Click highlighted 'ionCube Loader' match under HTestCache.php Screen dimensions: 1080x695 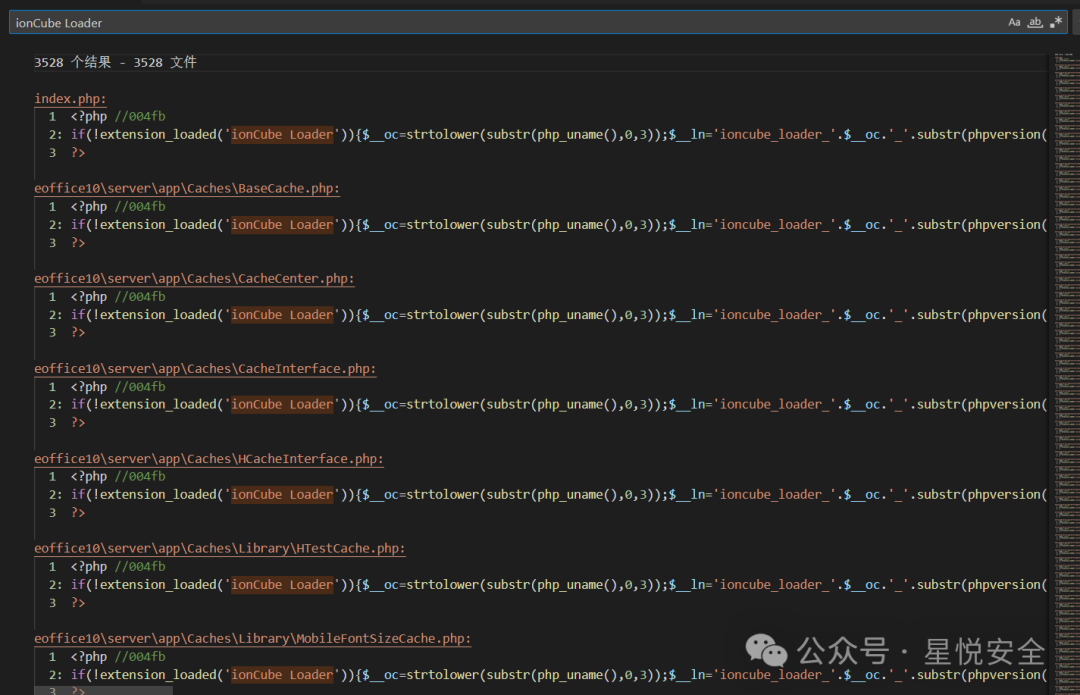(282, 585)
